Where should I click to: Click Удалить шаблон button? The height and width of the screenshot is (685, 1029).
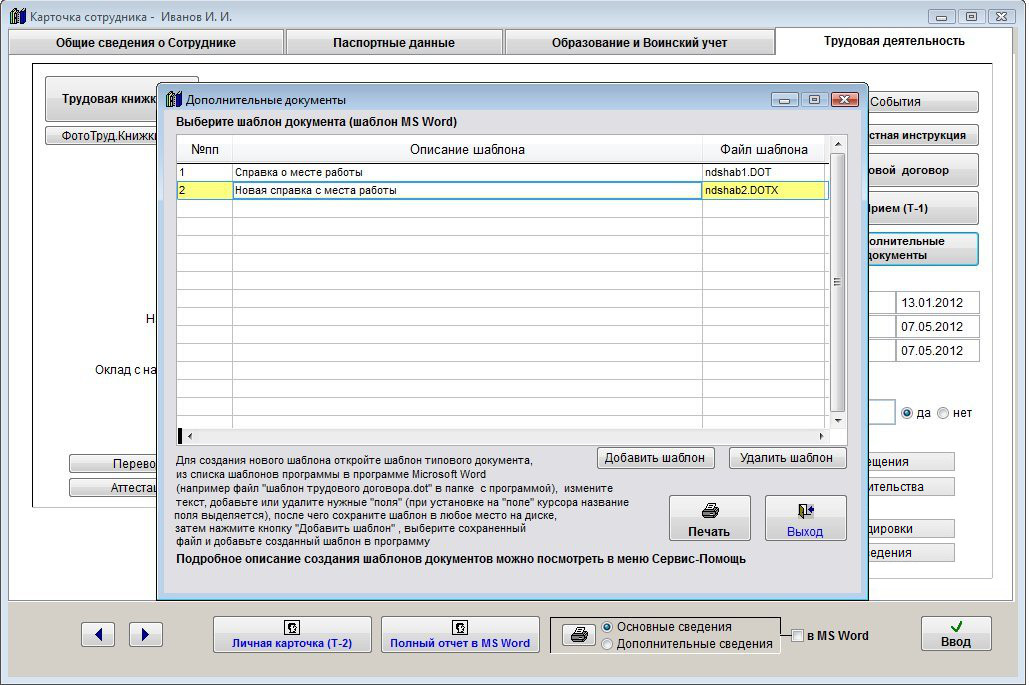click(x=787, y=458)
